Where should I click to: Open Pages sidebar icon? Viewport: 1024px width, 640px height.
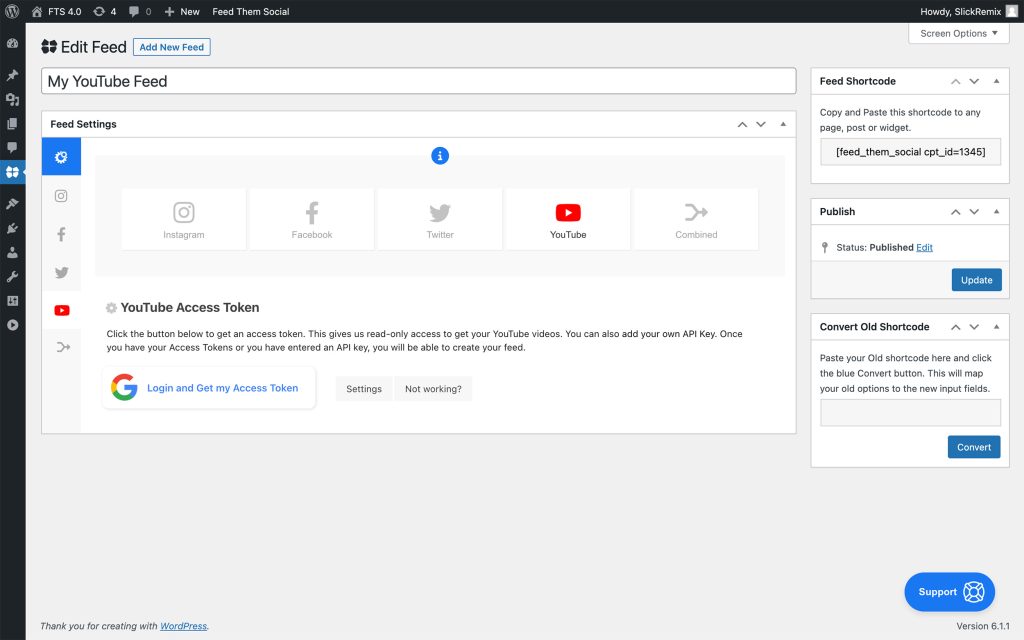(12, 123)
